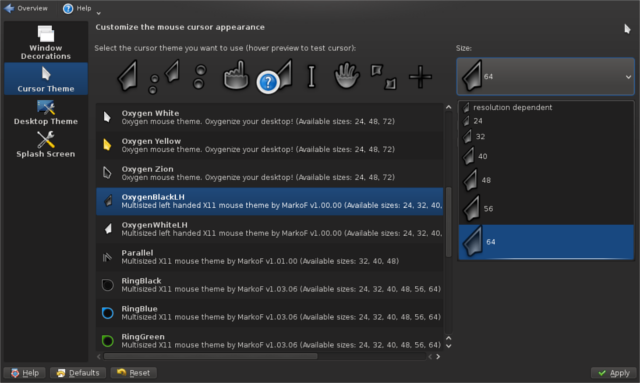Apply the cursor theme changes
The height and width of the screenshot is (383, 640).
pos(614,373)
